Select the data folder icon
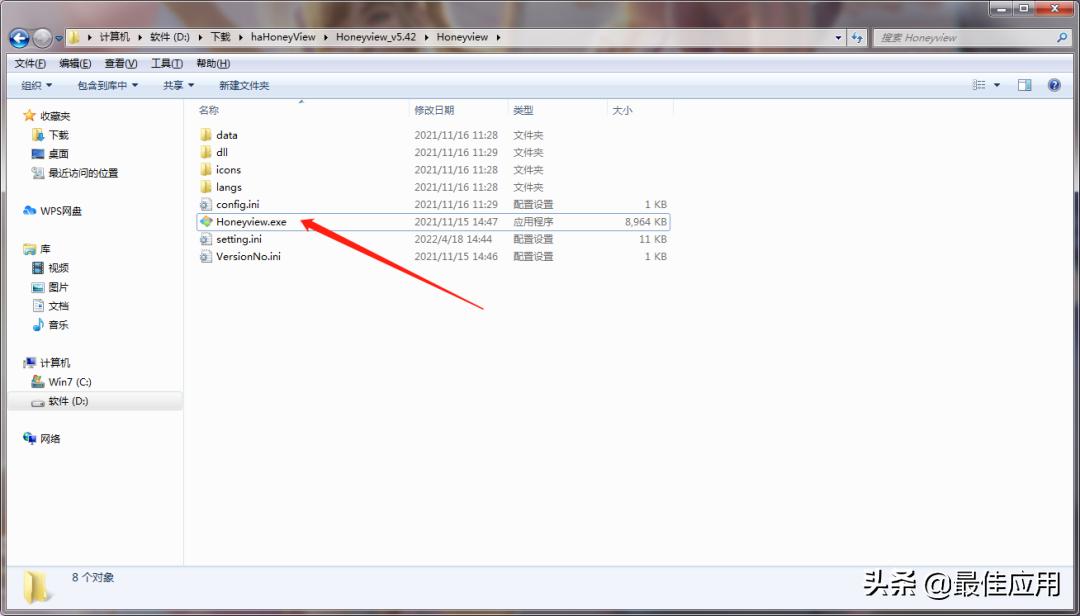This screenshot has height=616, width=1080. (x=206, y=135)
